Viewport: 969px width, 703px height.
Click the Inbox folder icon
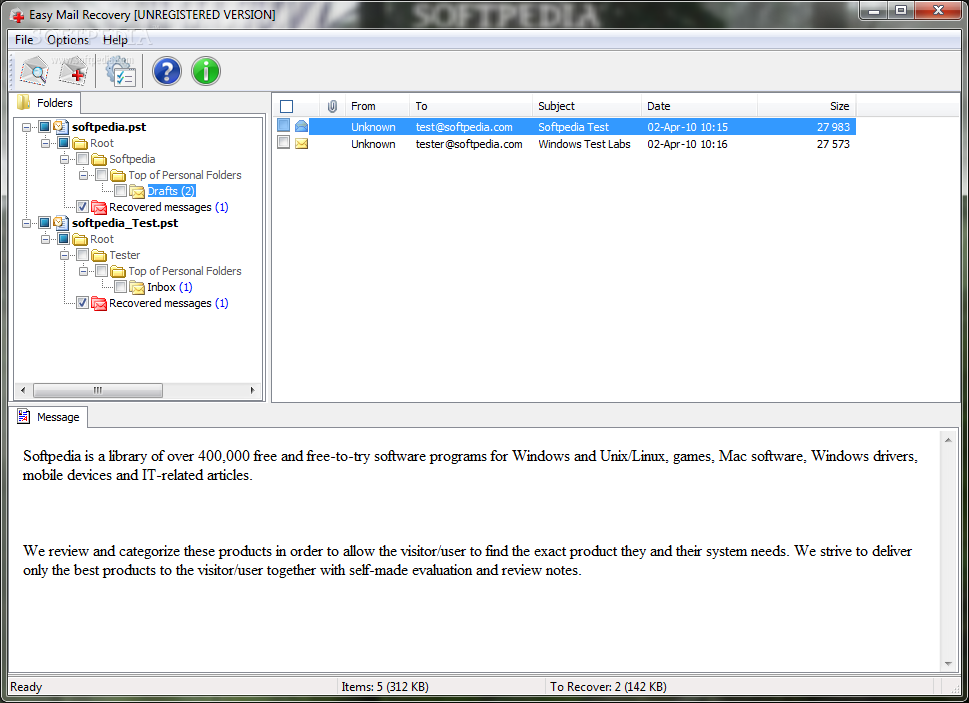(x=137, y=287)
